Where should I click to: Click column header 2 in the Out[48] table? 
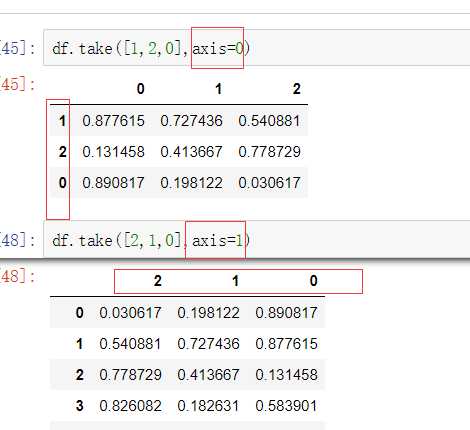[x=158, y=281]
